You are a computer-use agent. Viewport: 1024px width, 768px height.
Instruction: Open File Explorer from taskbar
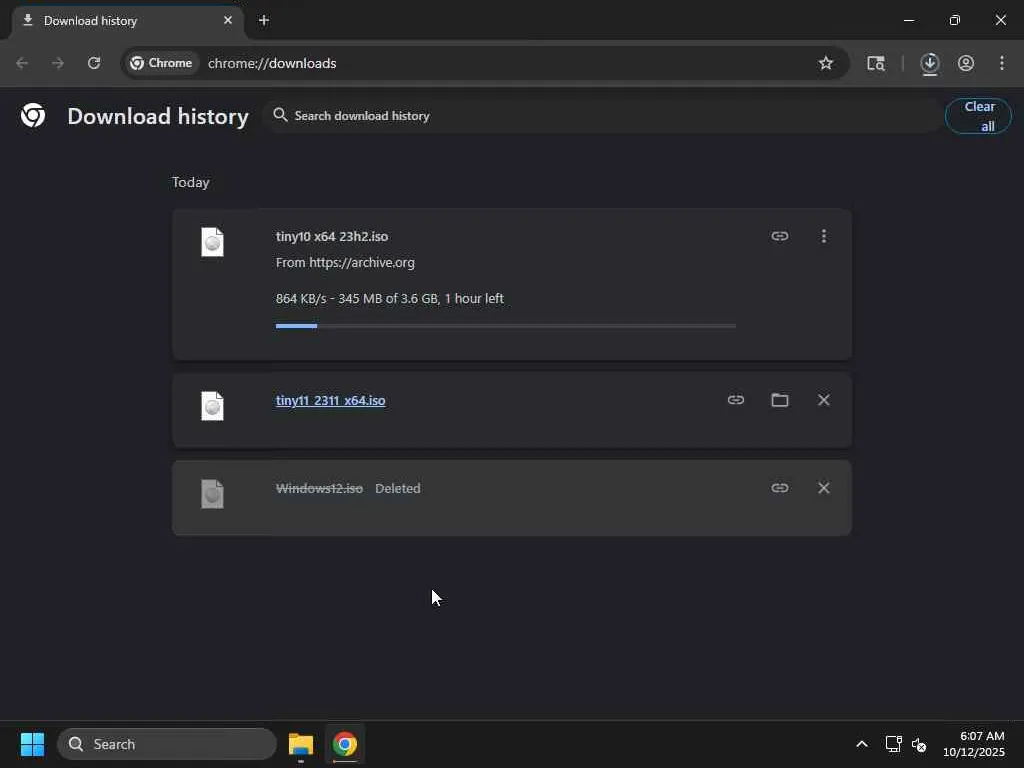pos(301,744)
